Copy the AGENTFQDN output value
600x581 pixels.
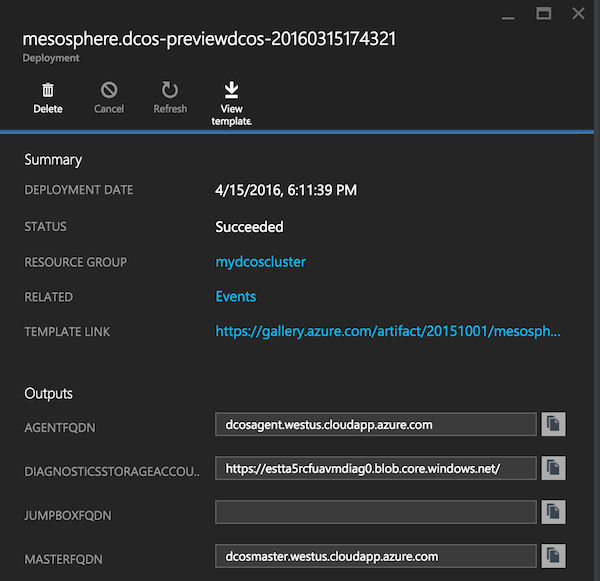(553, 424)
